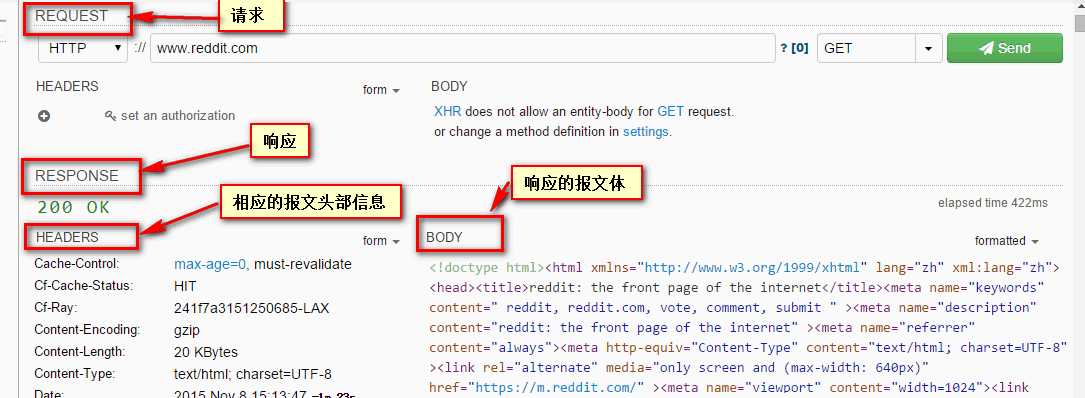Click the request HEADERS heading

click(x=67, y=87)
